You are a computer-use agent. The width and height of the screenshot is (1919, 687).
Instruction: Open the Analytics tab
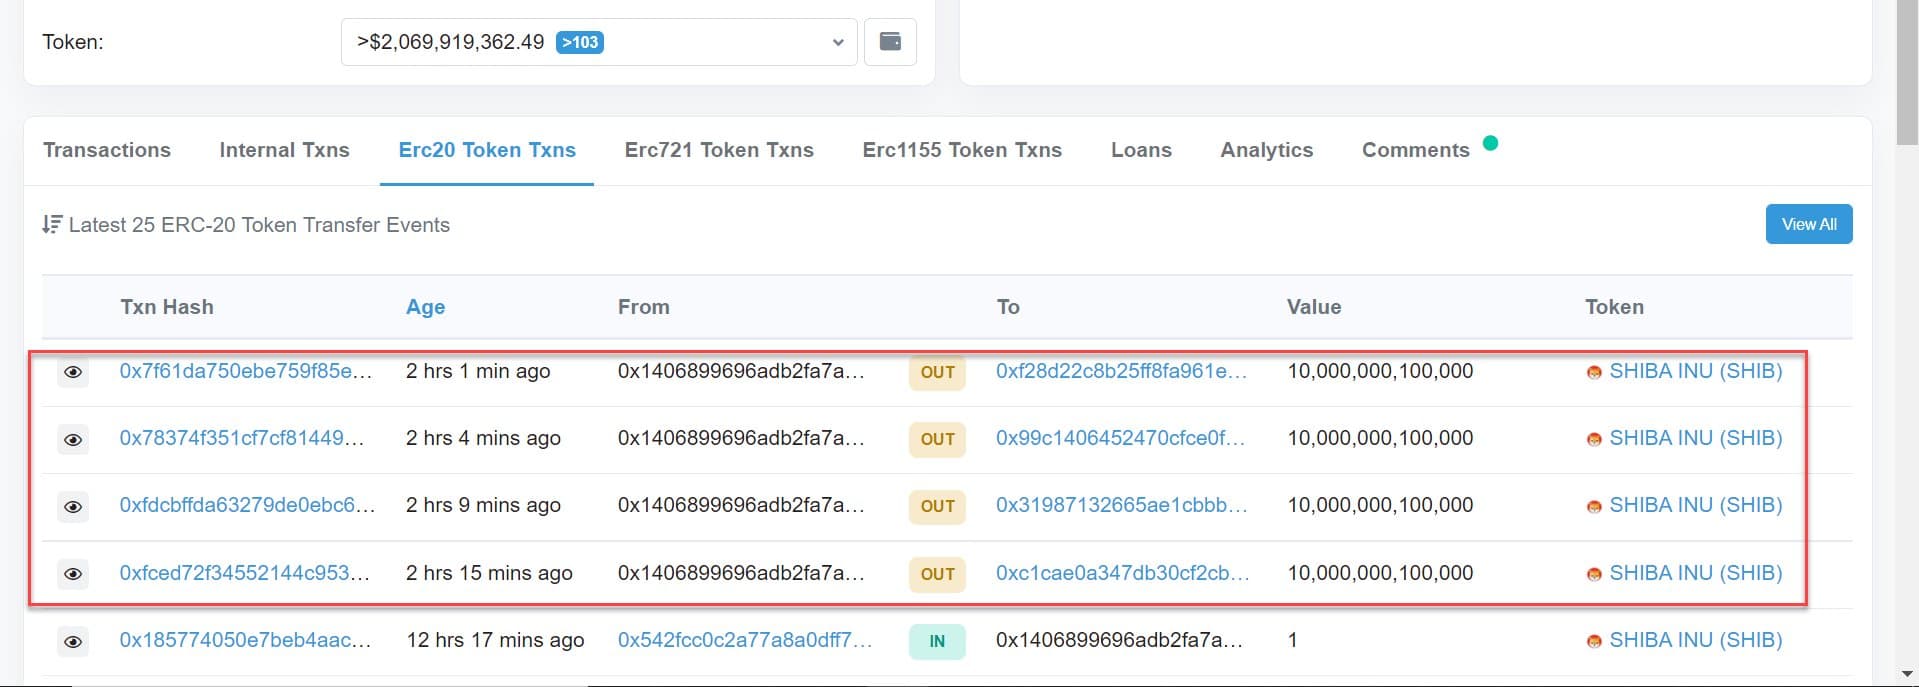[x=1266, y=150]
